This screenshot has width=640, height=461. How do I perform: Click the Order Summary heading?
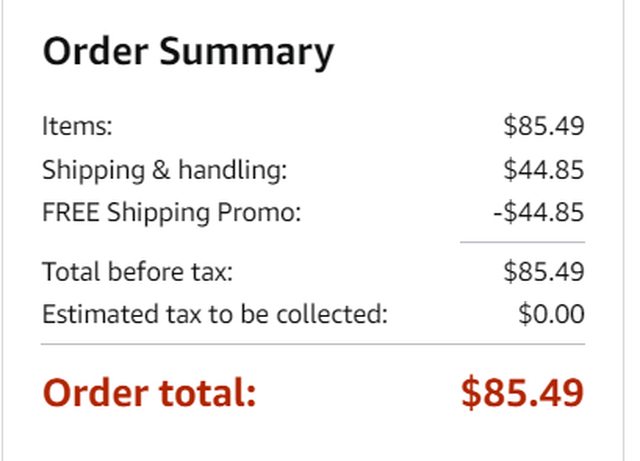188,51
